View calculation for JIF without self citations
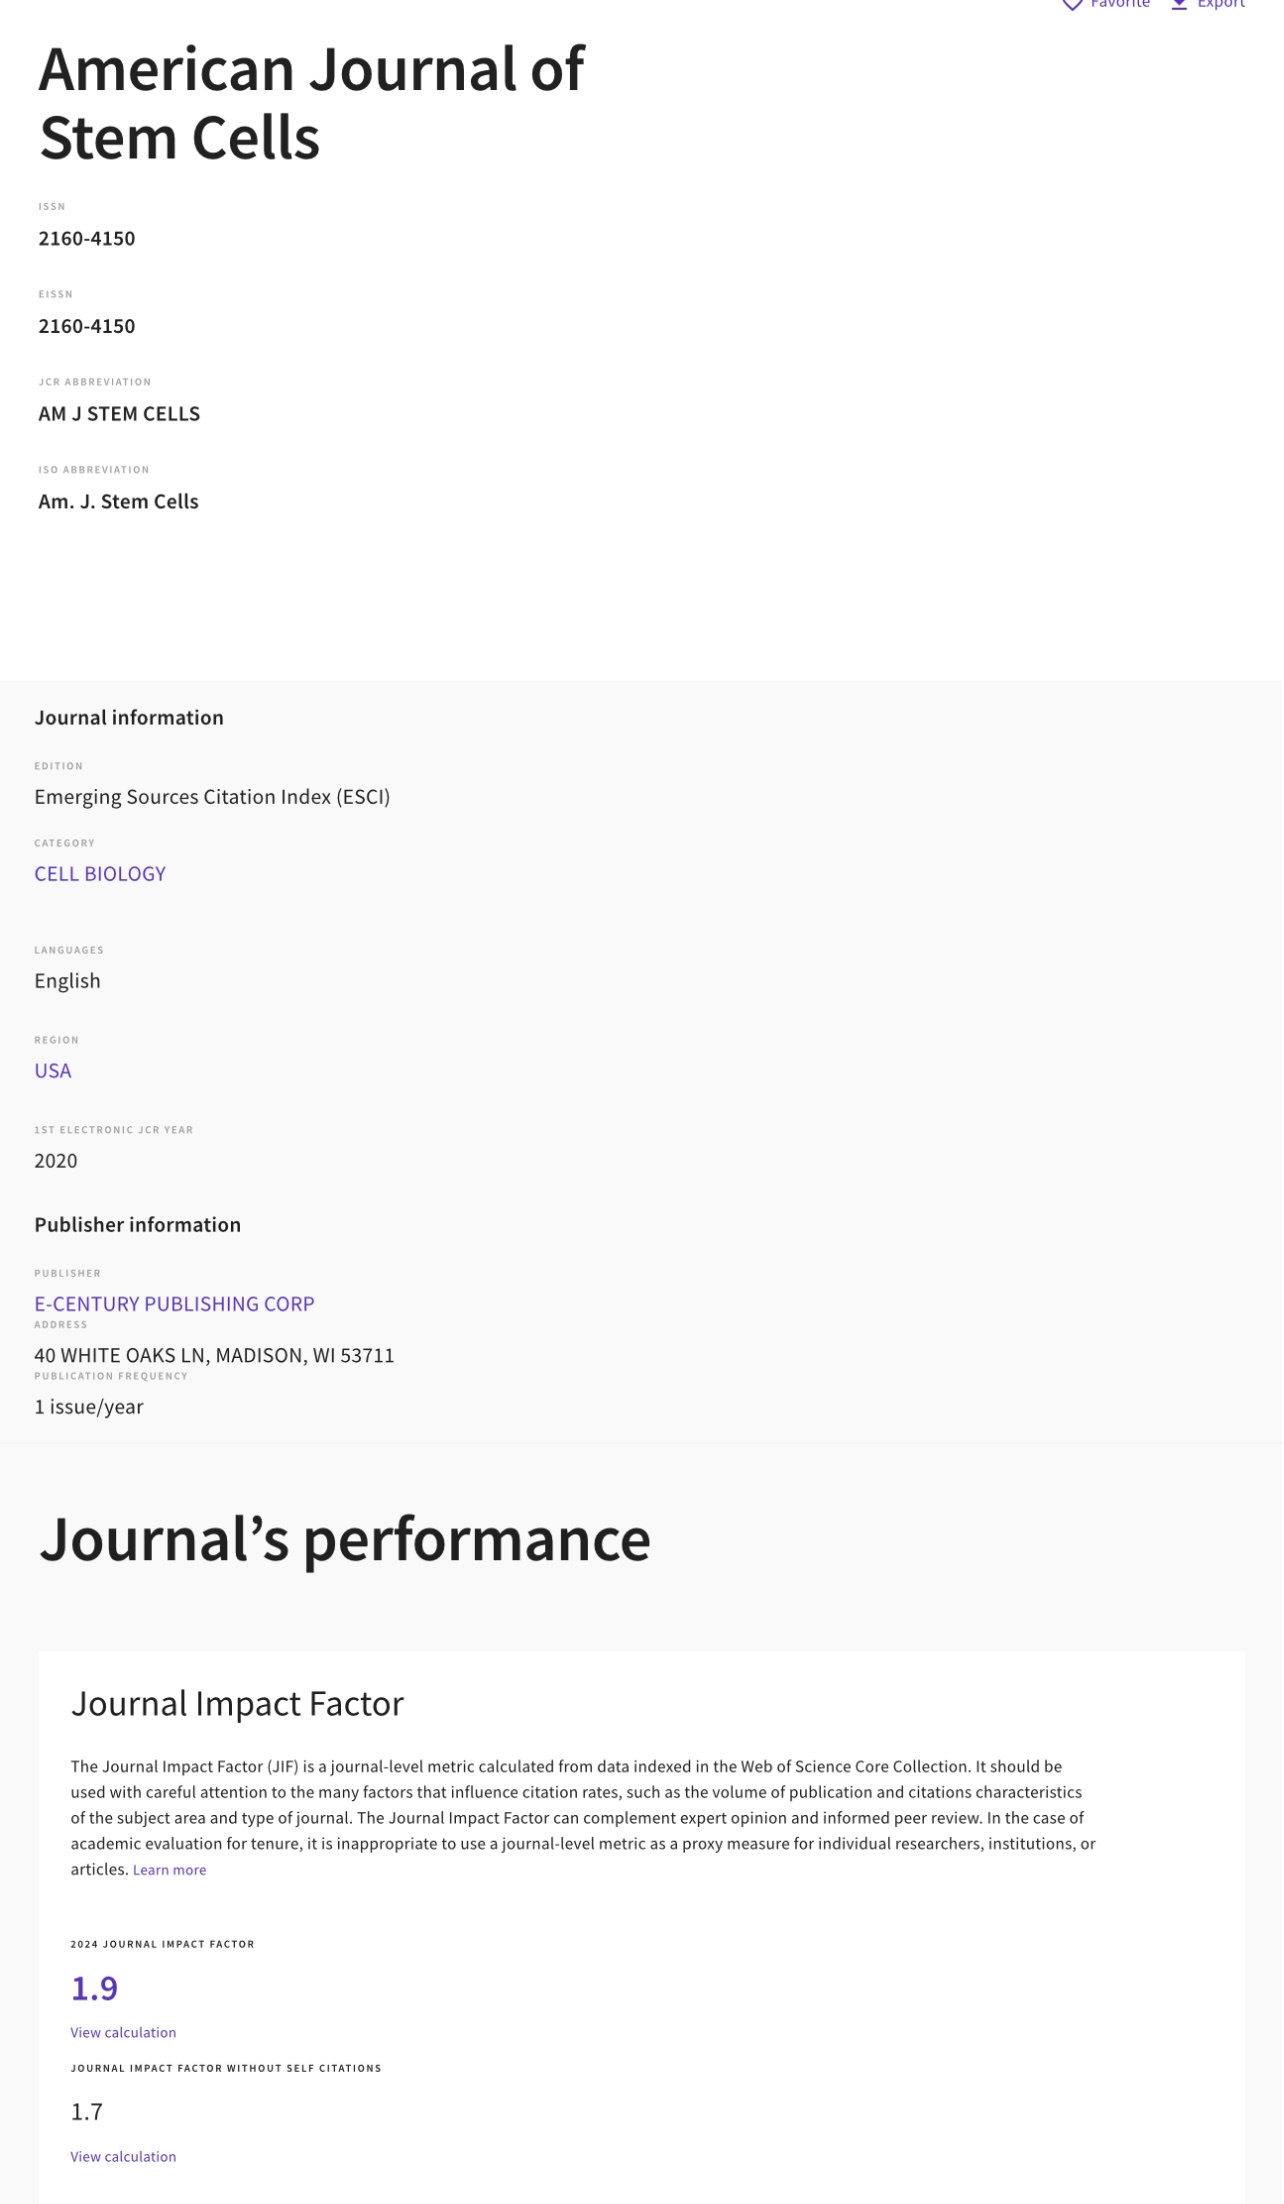This screenshot has width=1284, height=2204. click(123, 2157)
